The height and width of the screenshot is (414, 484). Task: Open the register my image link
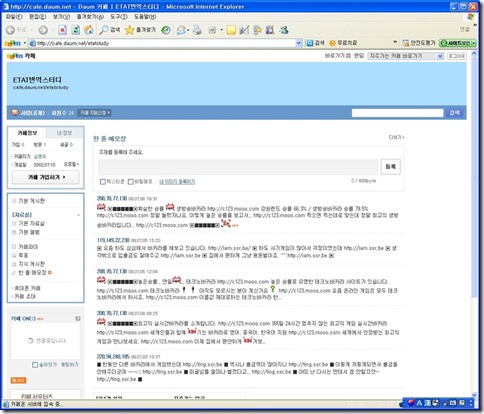coord(177,182)
